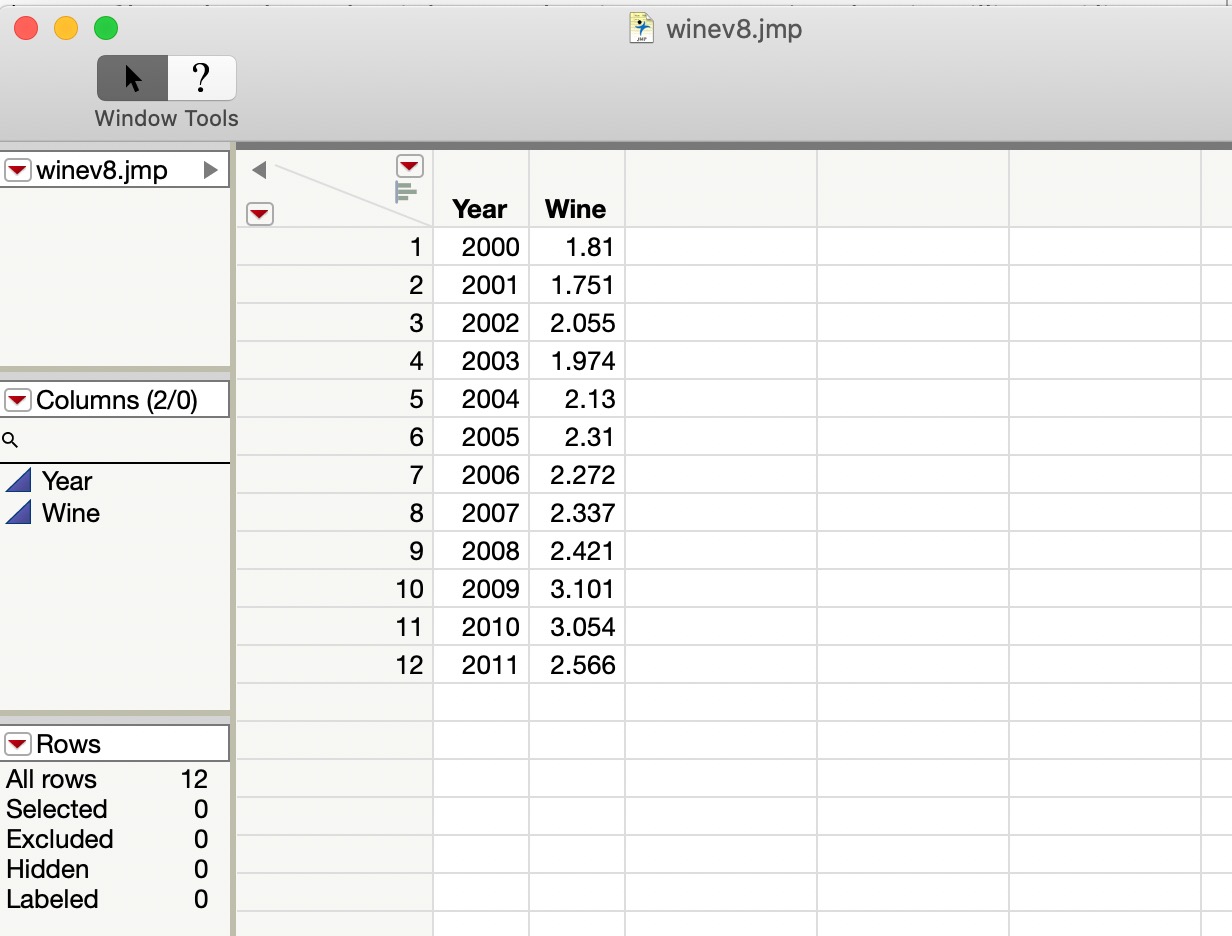
Task: Click the Labeled rows entry
Action: 107,899
